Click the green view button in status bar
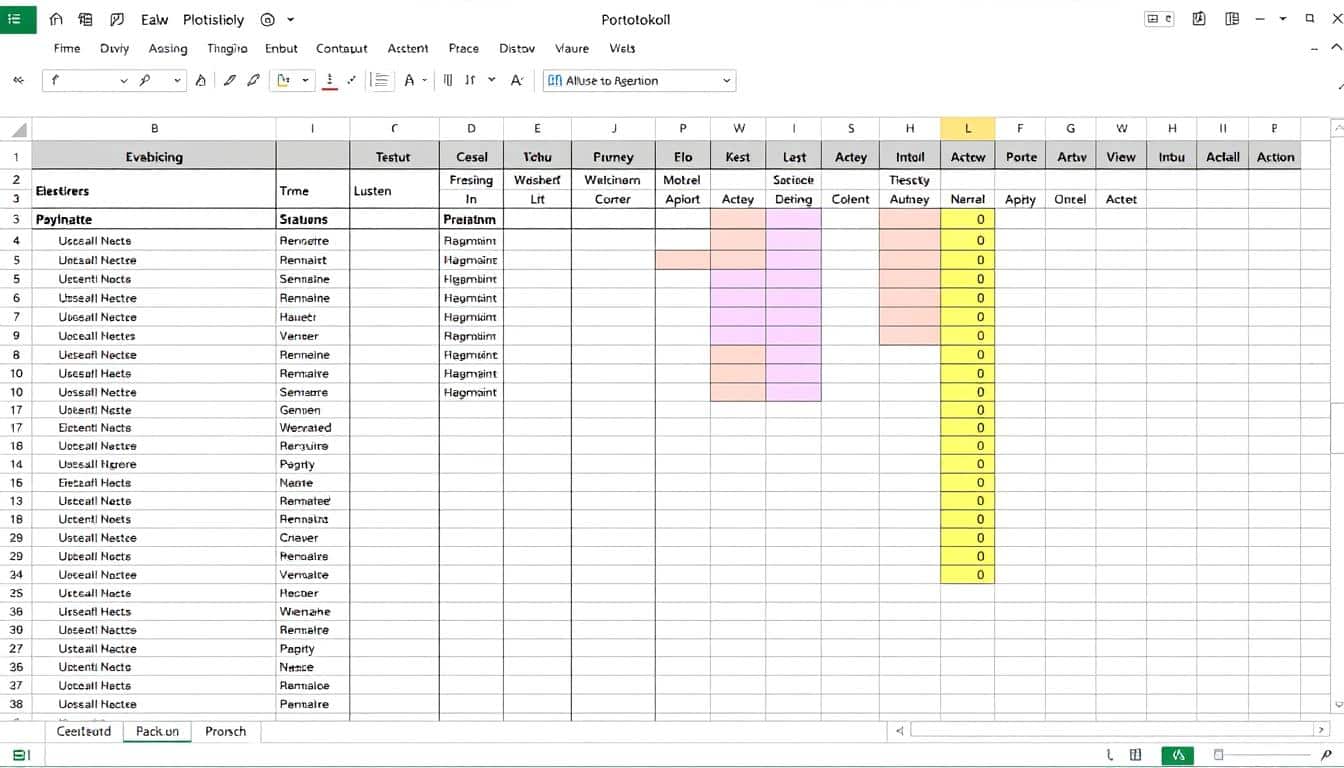The height and width of the screenshot is (768, 1344). 1177,756
